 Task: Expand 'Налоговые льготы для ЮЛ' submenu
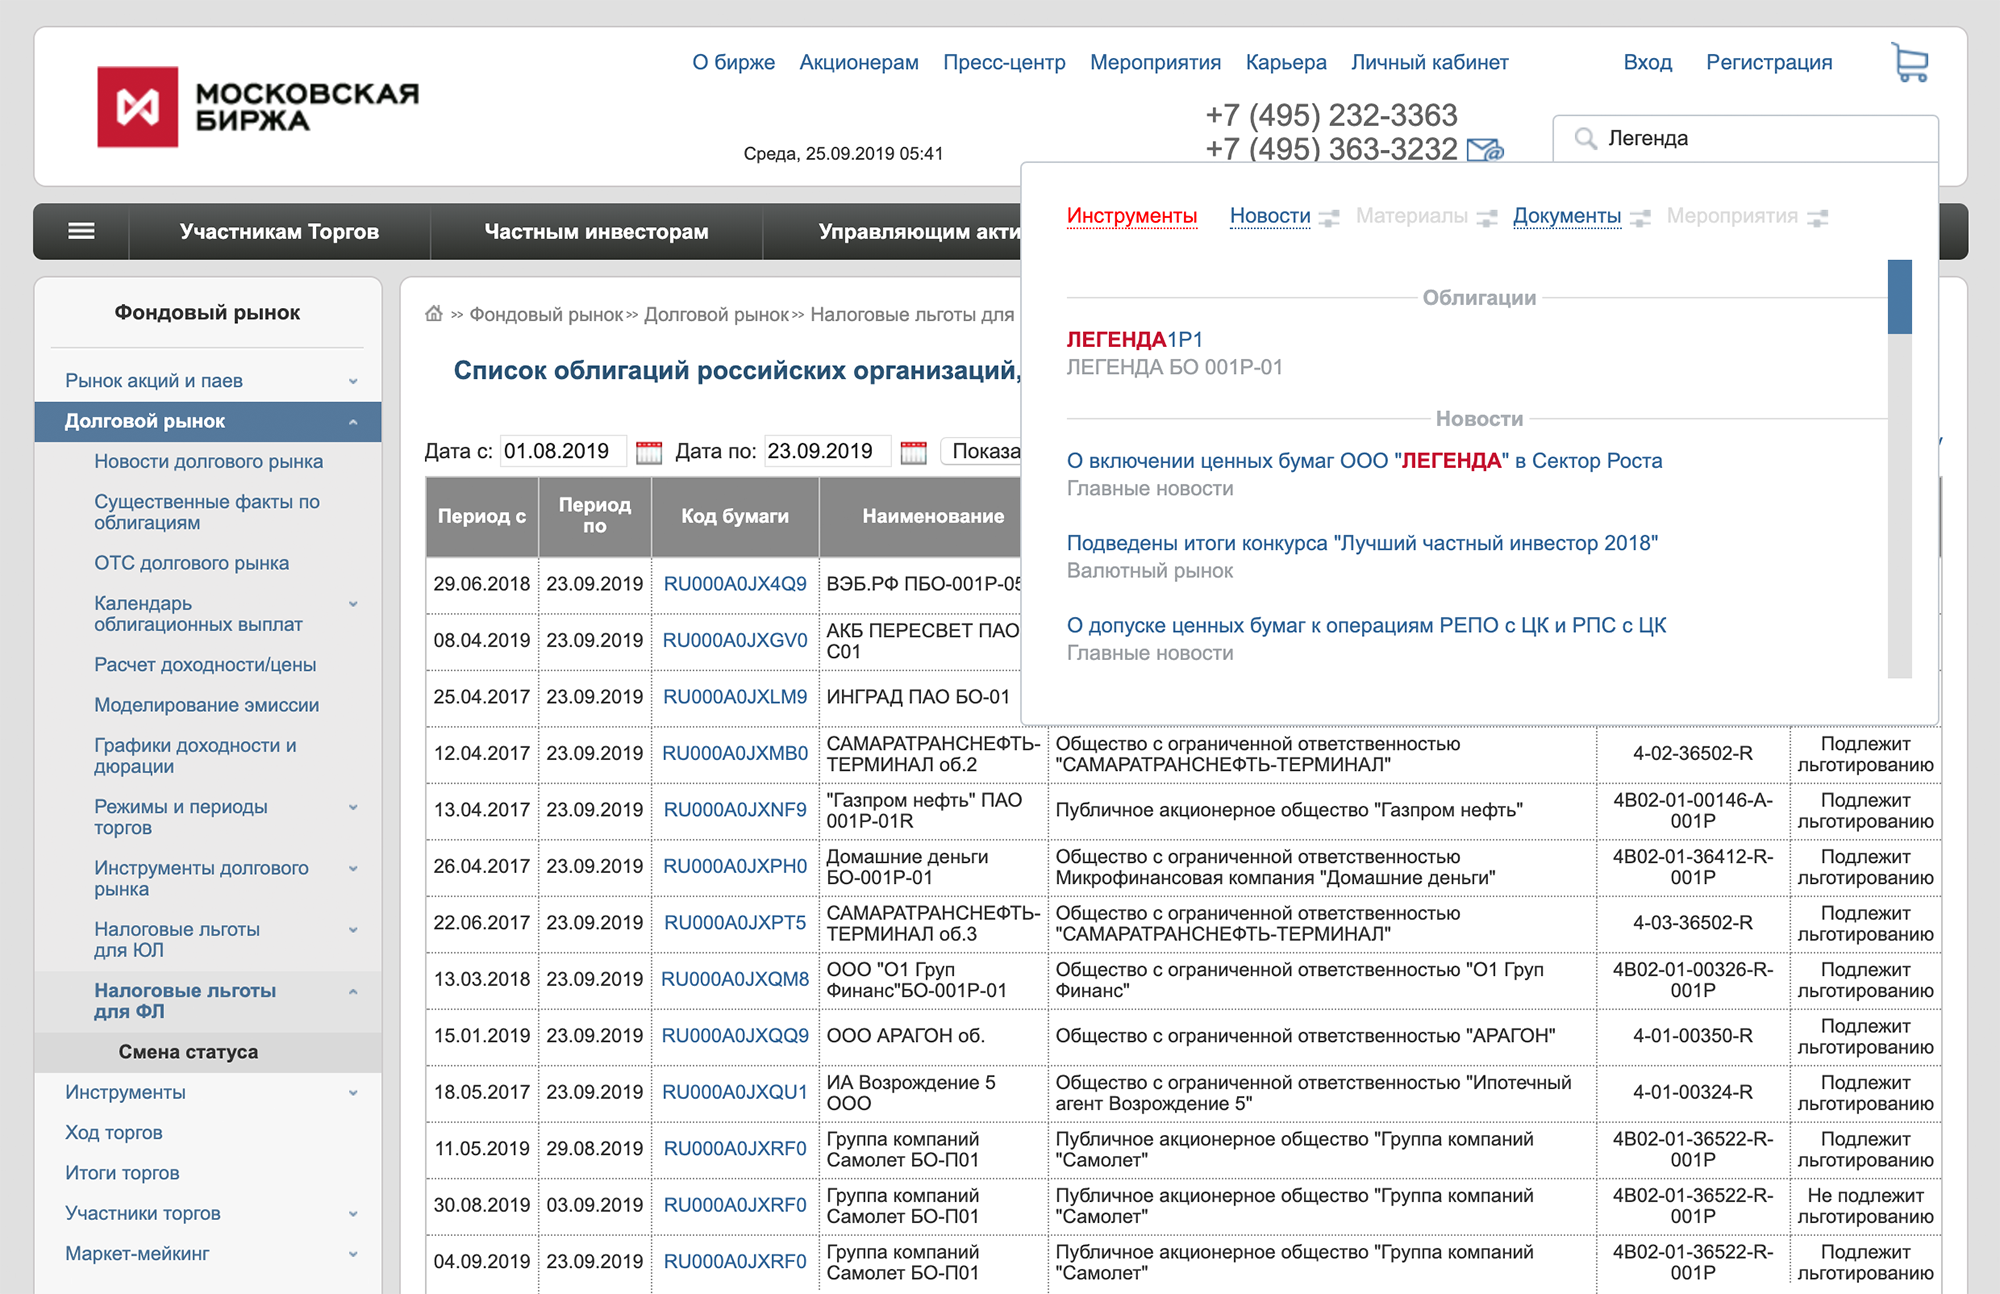pyautogui.click(x=353, y=930)
